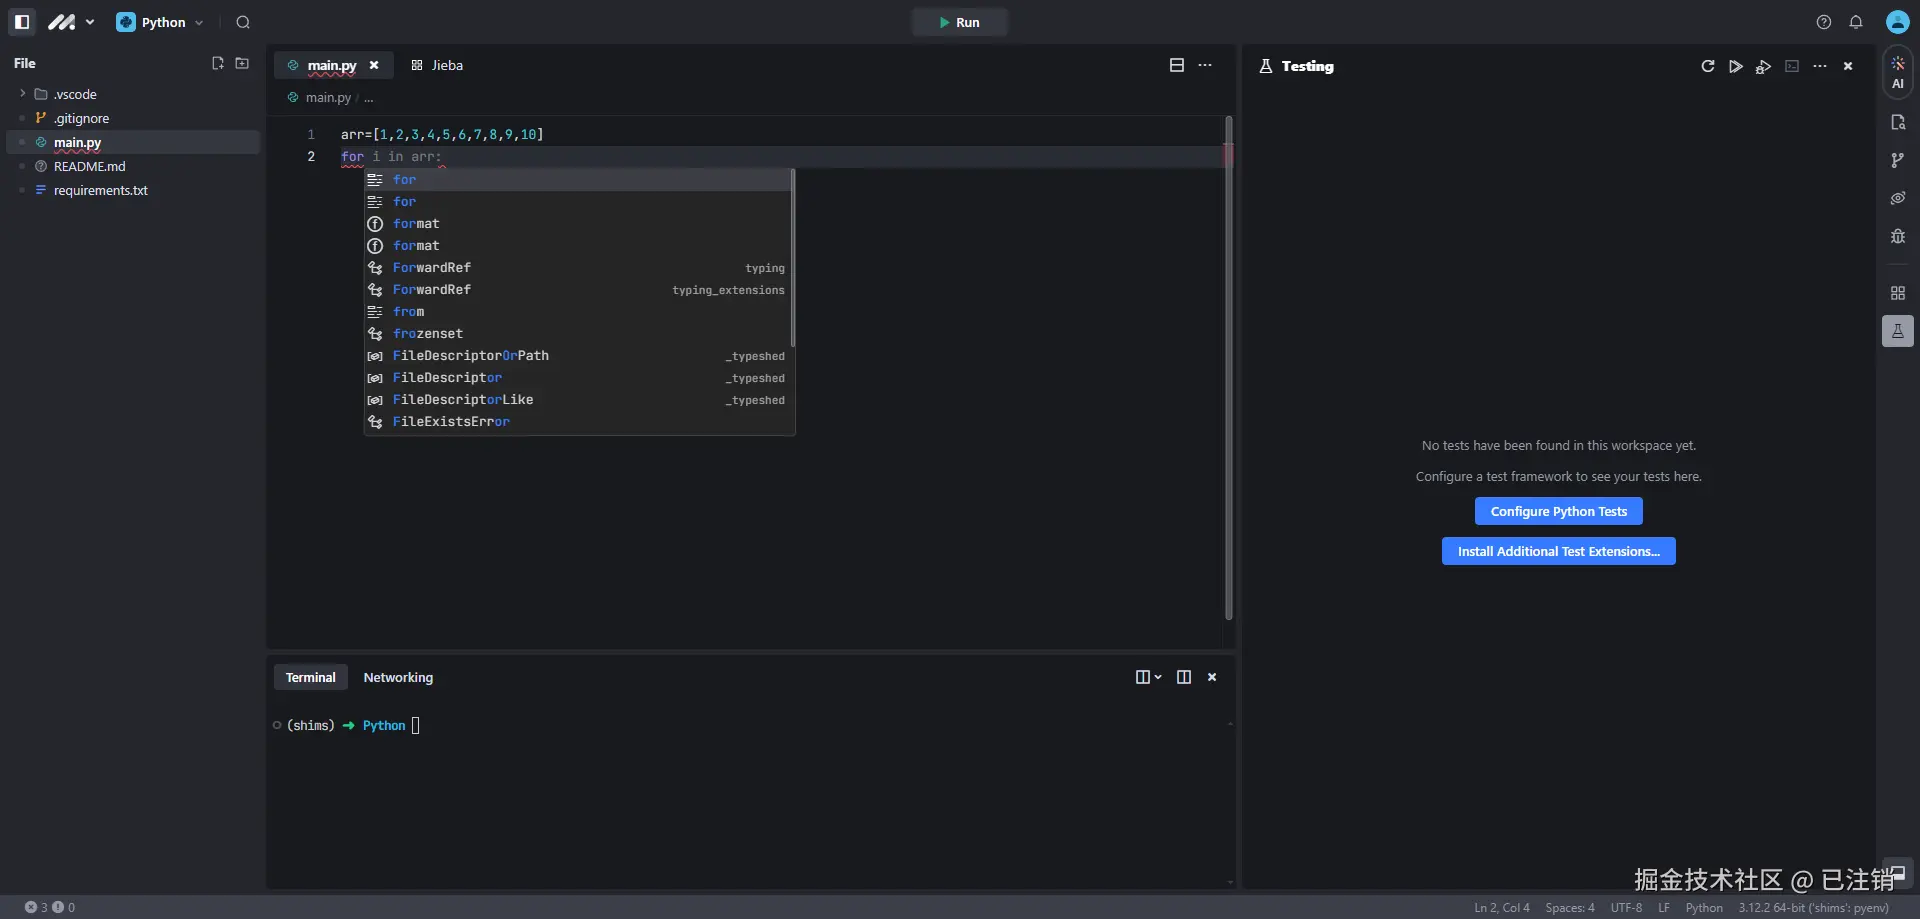Select the FileExistsError suggestion

click(x=578, y=422)
